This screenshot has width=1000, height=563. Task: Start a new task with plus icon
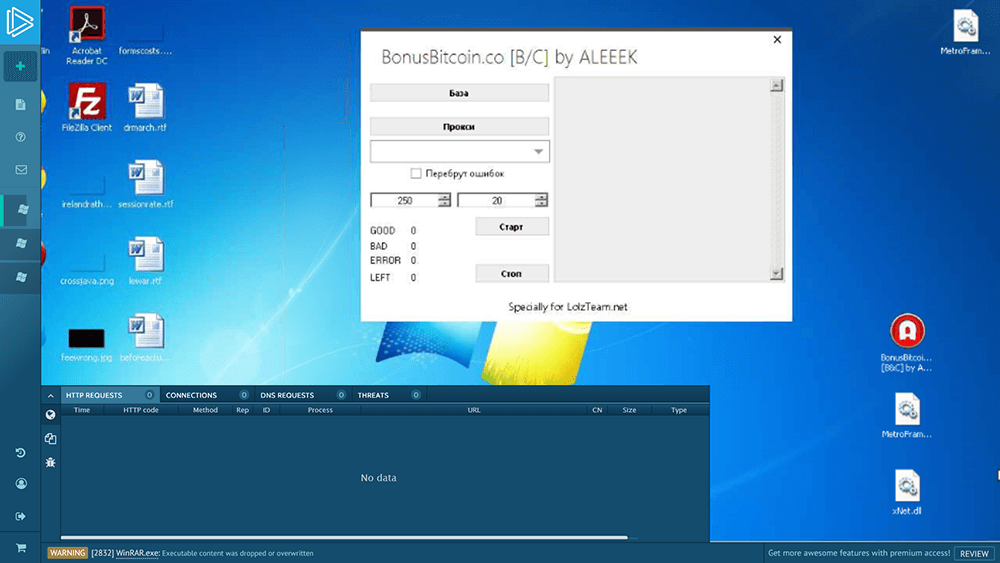tap(20, 66)
